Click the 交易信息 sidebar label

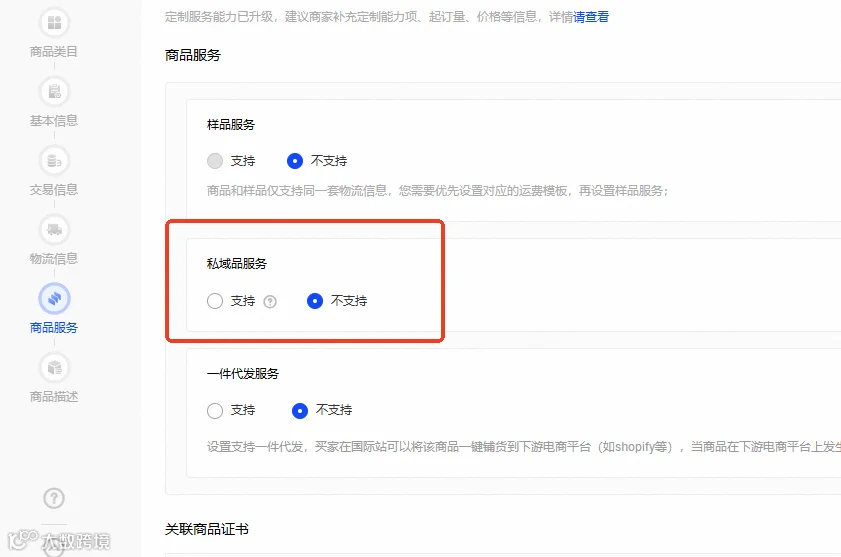(54, 189)
